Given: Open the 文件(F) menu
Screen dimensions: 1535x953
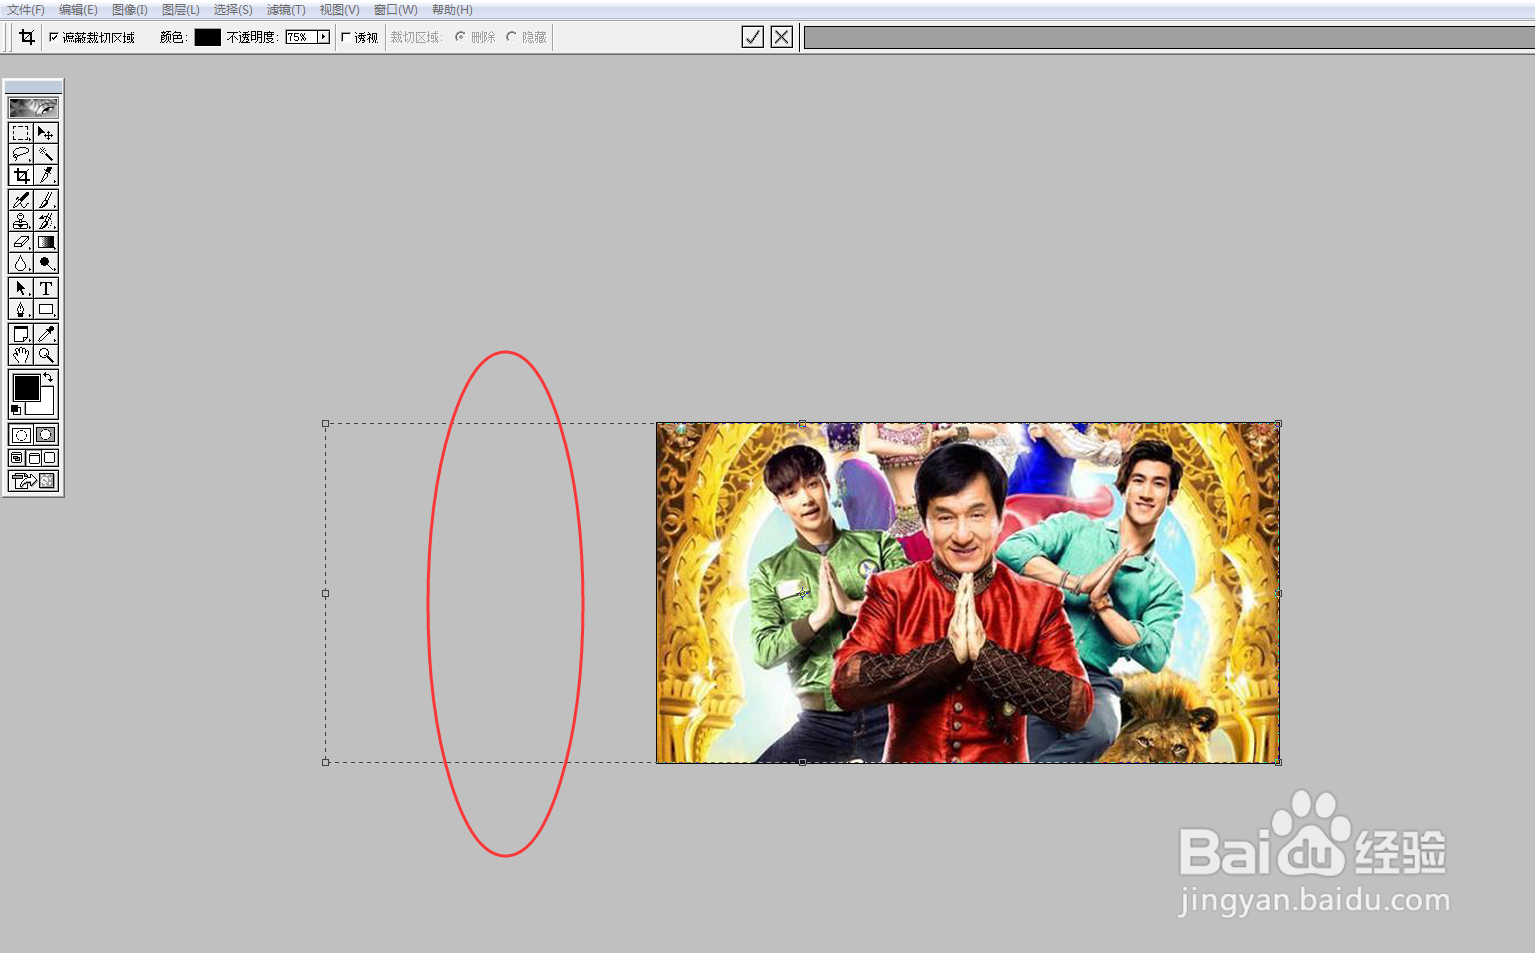Looking at the screenshot, I should (25, 10).
